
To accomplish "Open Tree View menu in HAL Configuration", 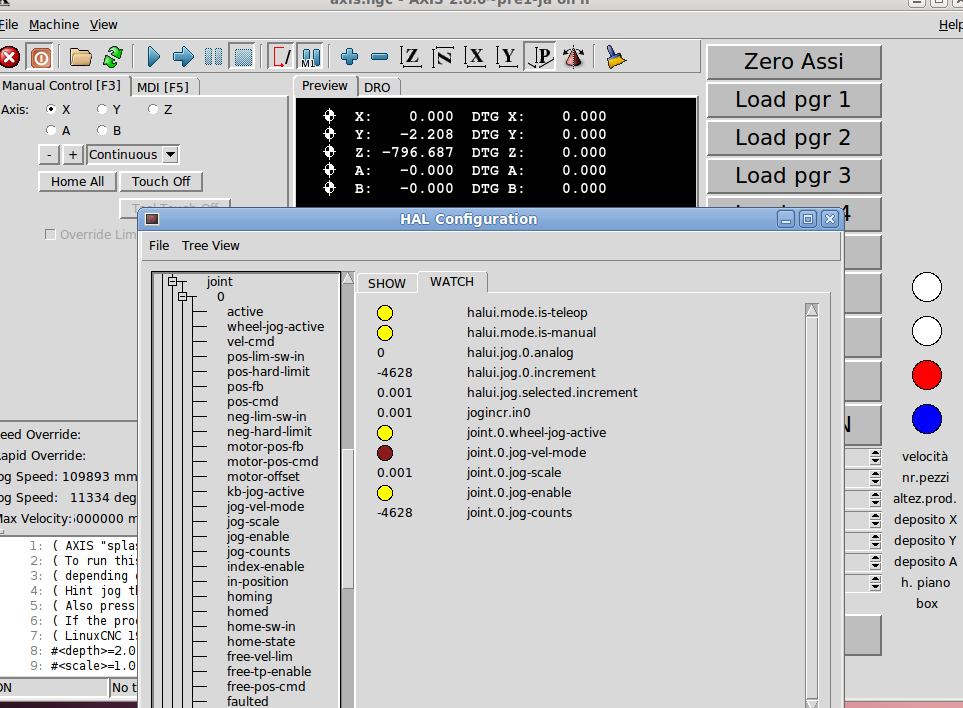I will [x=211, y=246].
